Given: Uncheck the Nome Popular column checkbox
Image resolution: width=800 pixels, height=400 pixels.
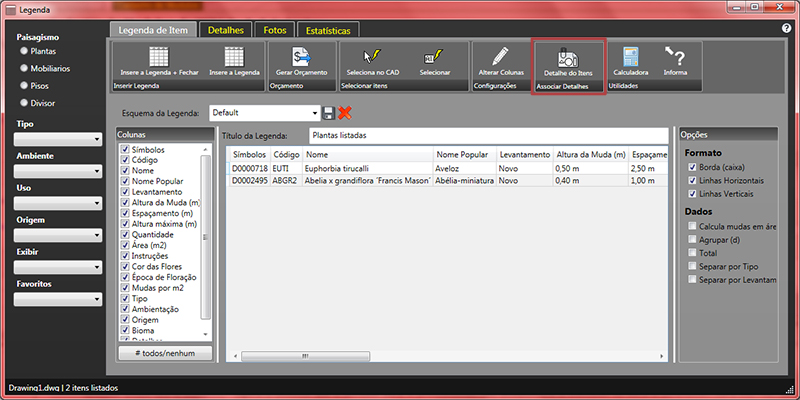Looking at the screenshot, I should [x=125, y=182].
